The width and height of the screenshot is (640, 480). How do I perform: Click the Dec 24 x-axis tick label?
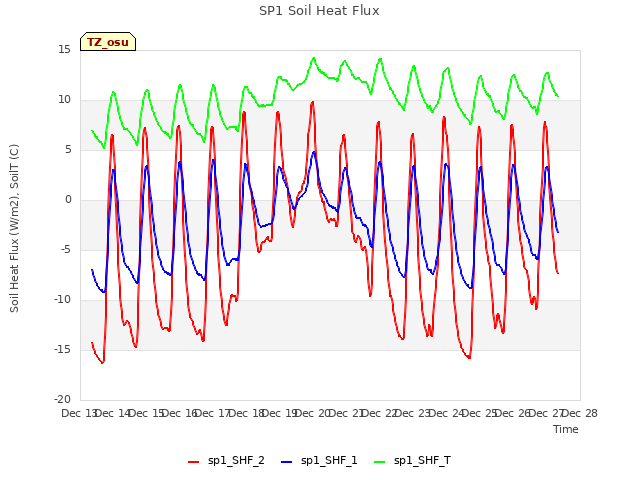click(x=447, y=413)
